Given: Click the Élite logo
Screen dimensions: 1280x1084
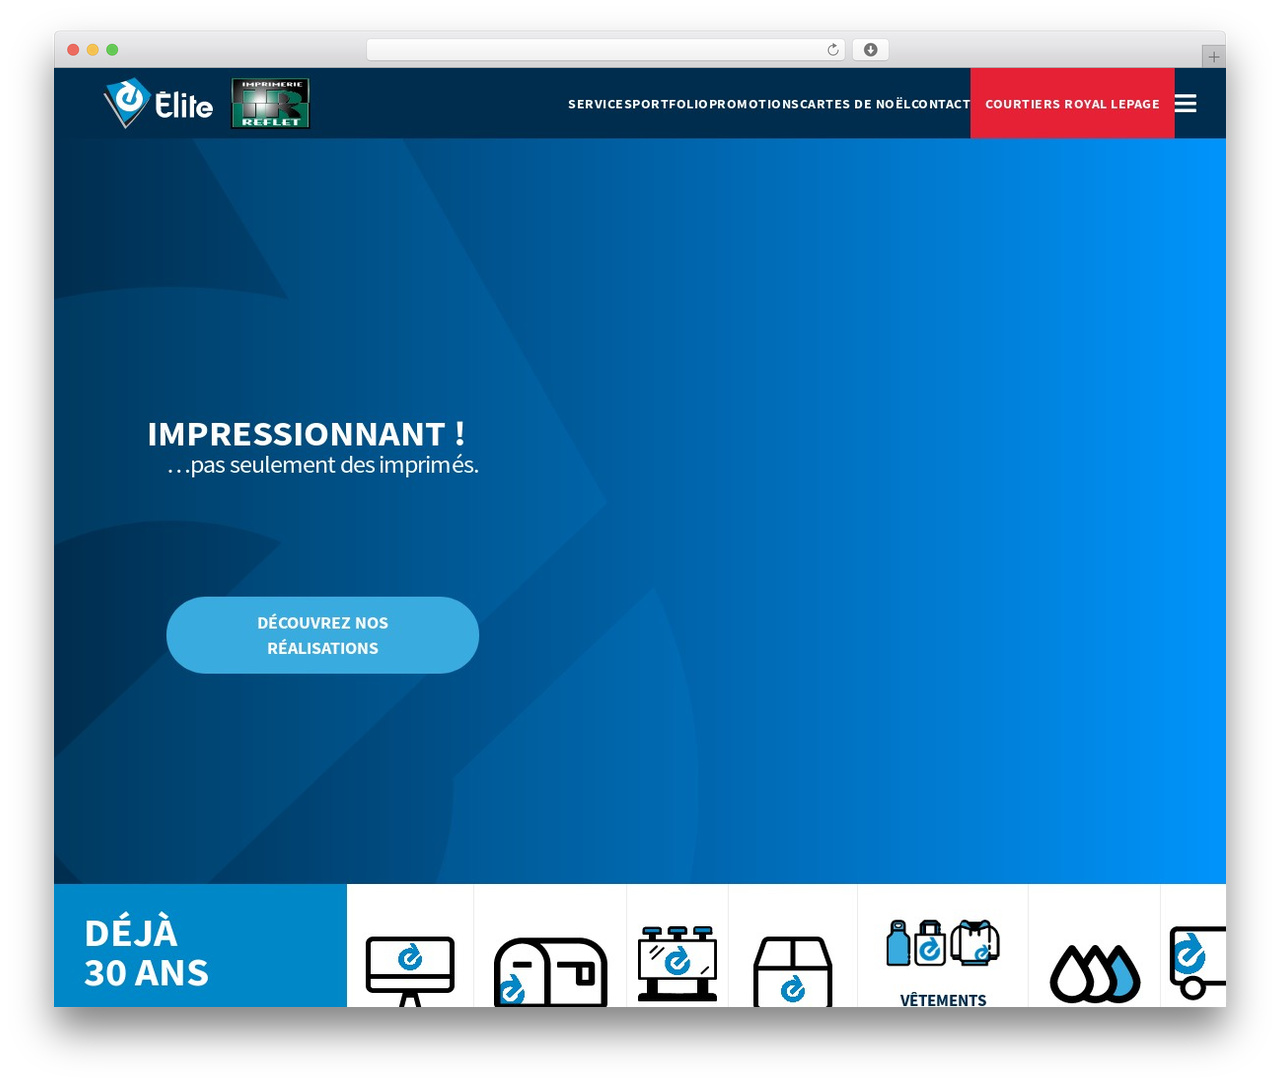Looking at the screenshot, I should [158, 103].
